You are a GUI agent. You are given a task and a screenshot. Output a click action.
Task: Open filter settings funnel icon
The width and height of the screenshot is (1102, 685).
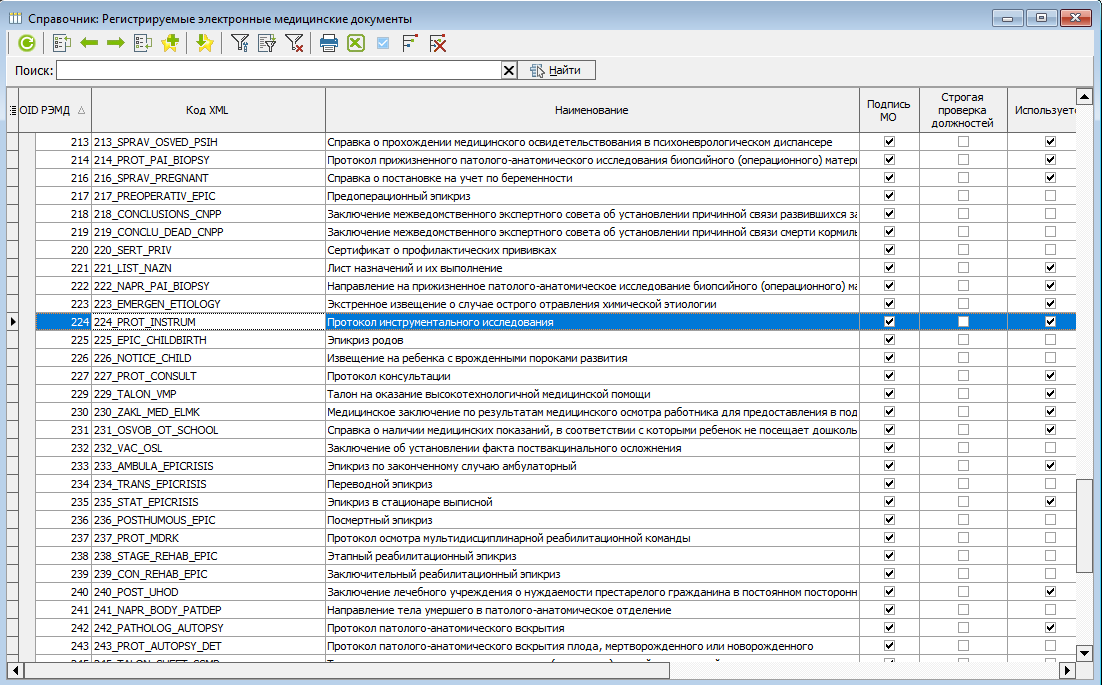click(x=240, y=44)
